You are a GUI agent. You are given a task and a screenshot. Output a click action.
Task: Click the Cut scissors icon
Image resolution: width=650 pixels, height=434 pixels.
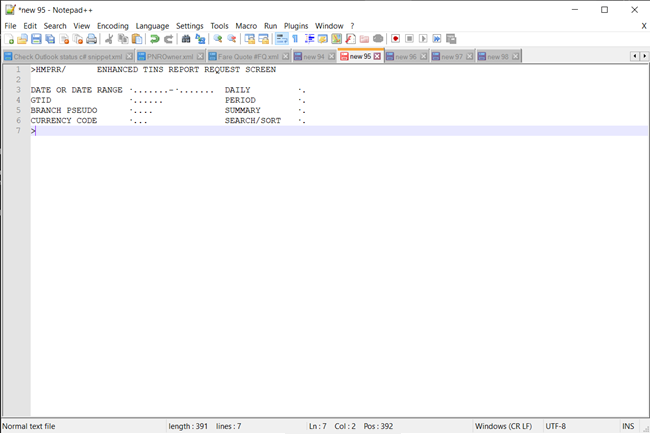[108, 39]
